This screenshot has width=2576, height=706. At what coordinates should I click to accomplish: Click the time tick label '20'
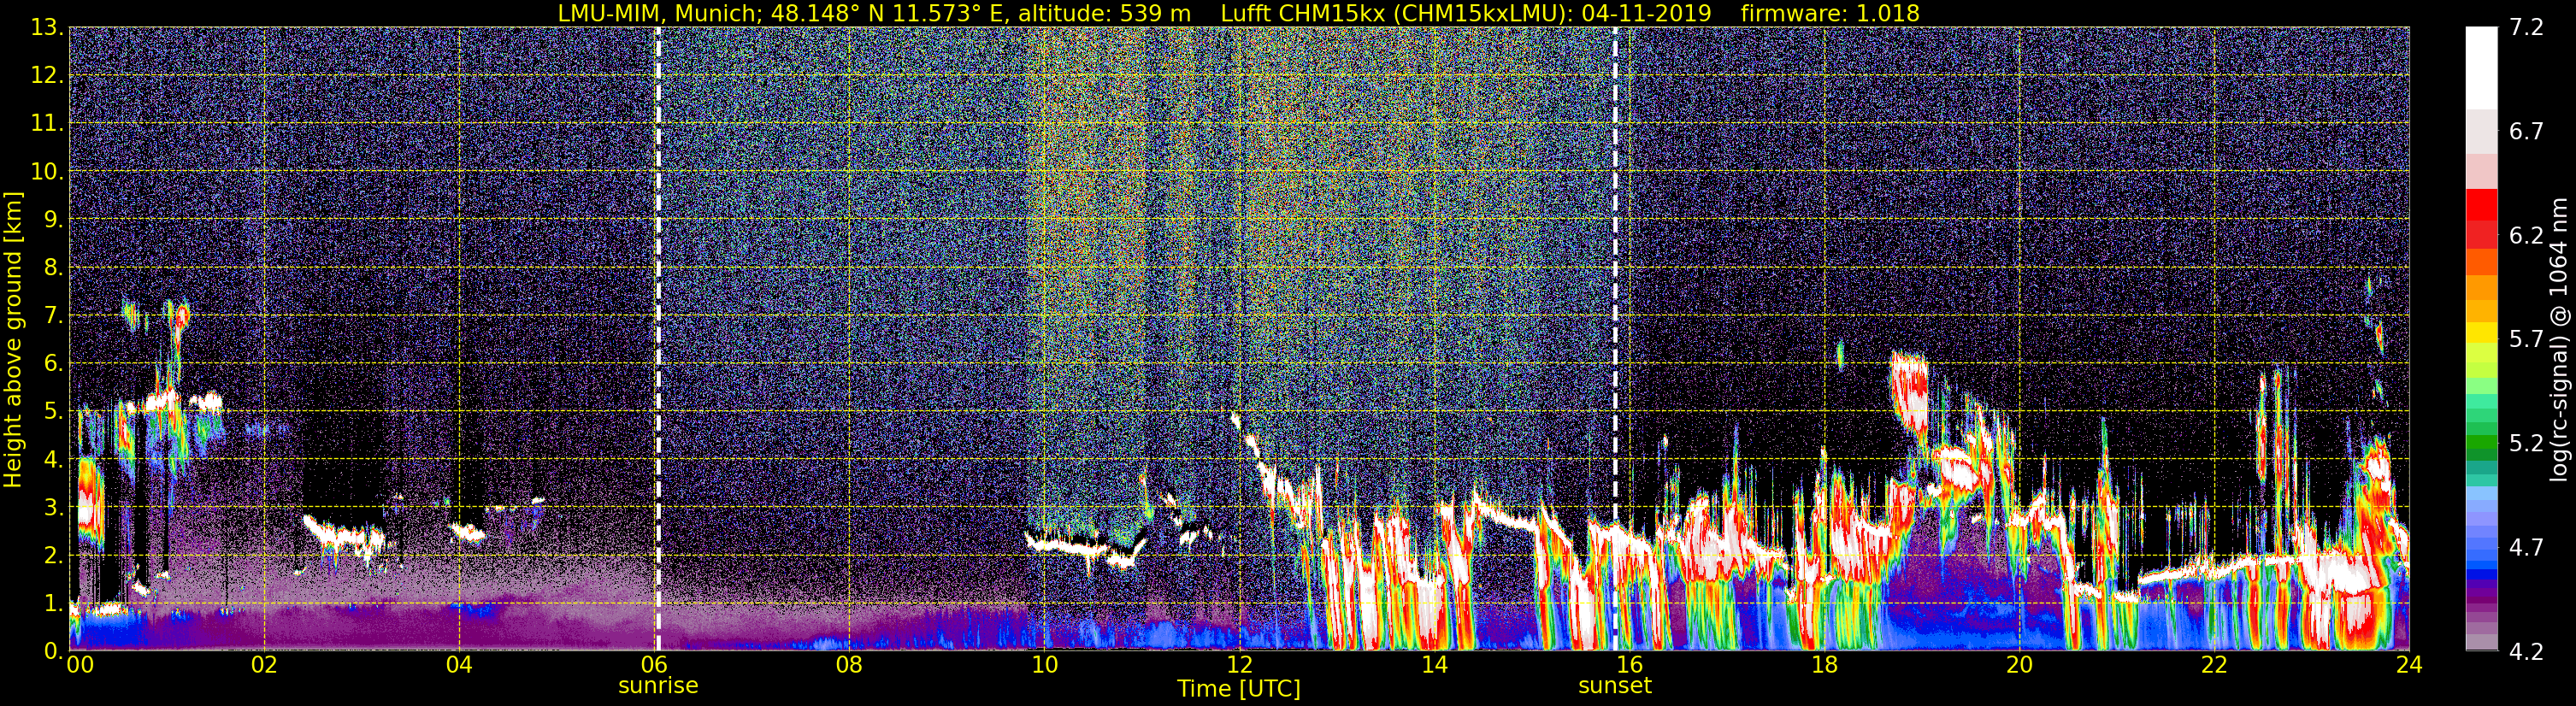coord(2019,665)
